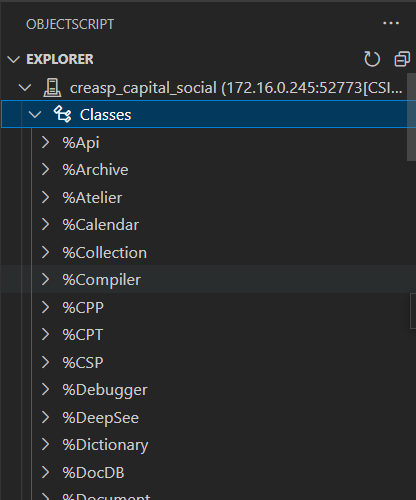Collapse the EXPLORER section chevron

(13, 60)
